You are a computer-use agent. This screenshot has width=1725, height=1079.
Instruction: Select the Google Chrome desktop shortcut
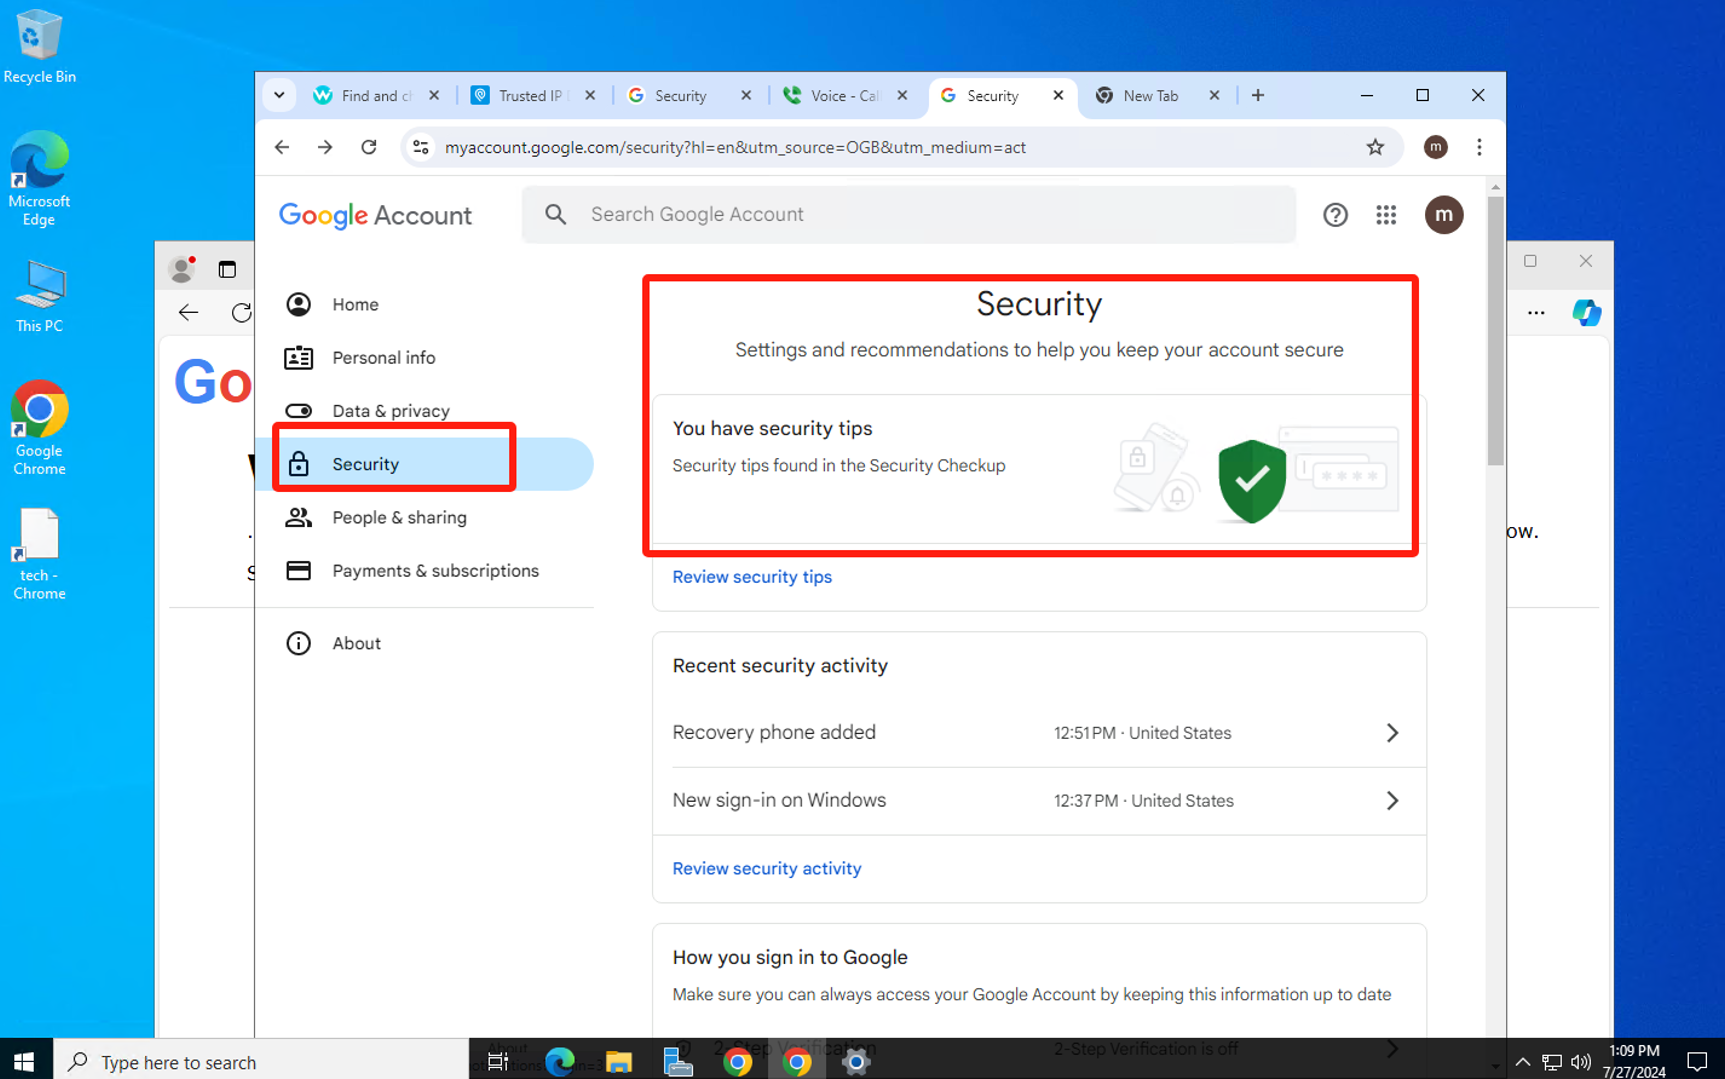pyautogui.click(x=39, y=428)
